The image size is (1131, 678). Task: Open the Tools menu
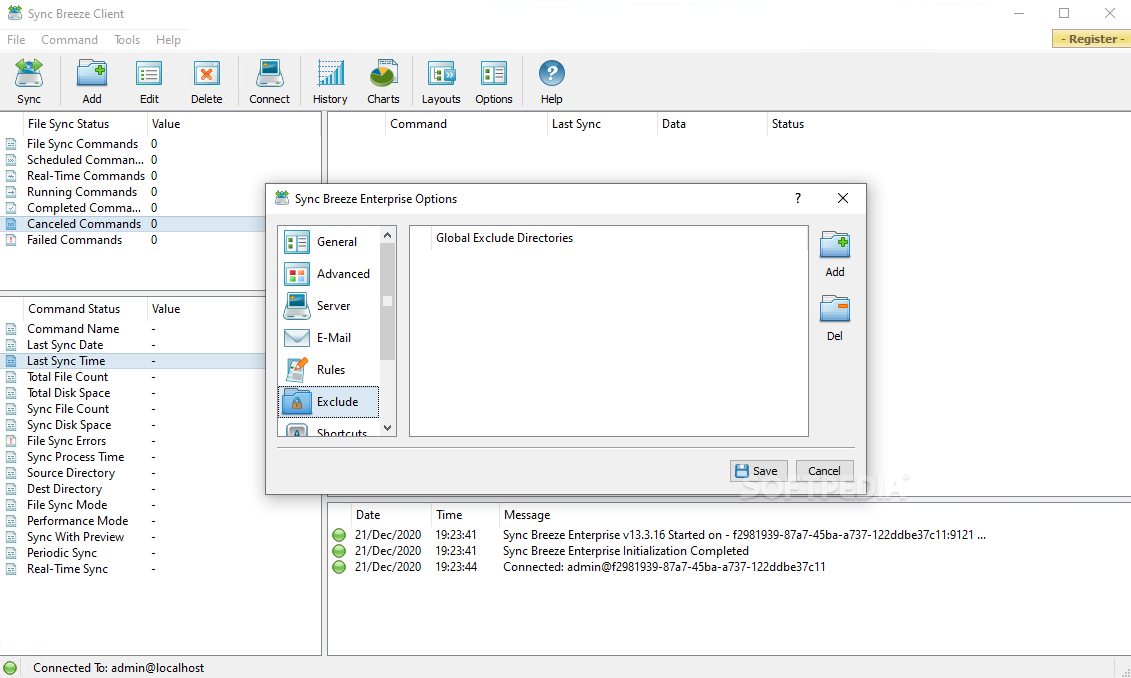[127, 40]
